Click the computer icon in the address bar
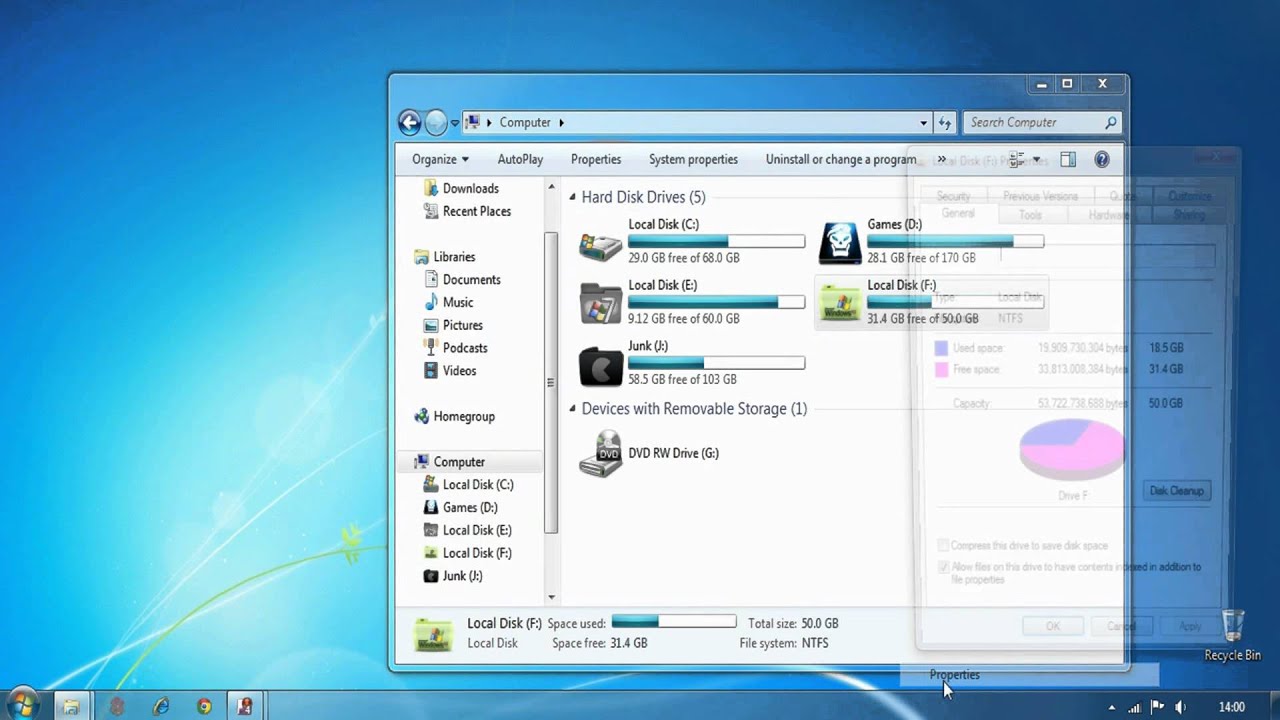The width and height of the screenshot is (1280, 720). tap(473, 122)
